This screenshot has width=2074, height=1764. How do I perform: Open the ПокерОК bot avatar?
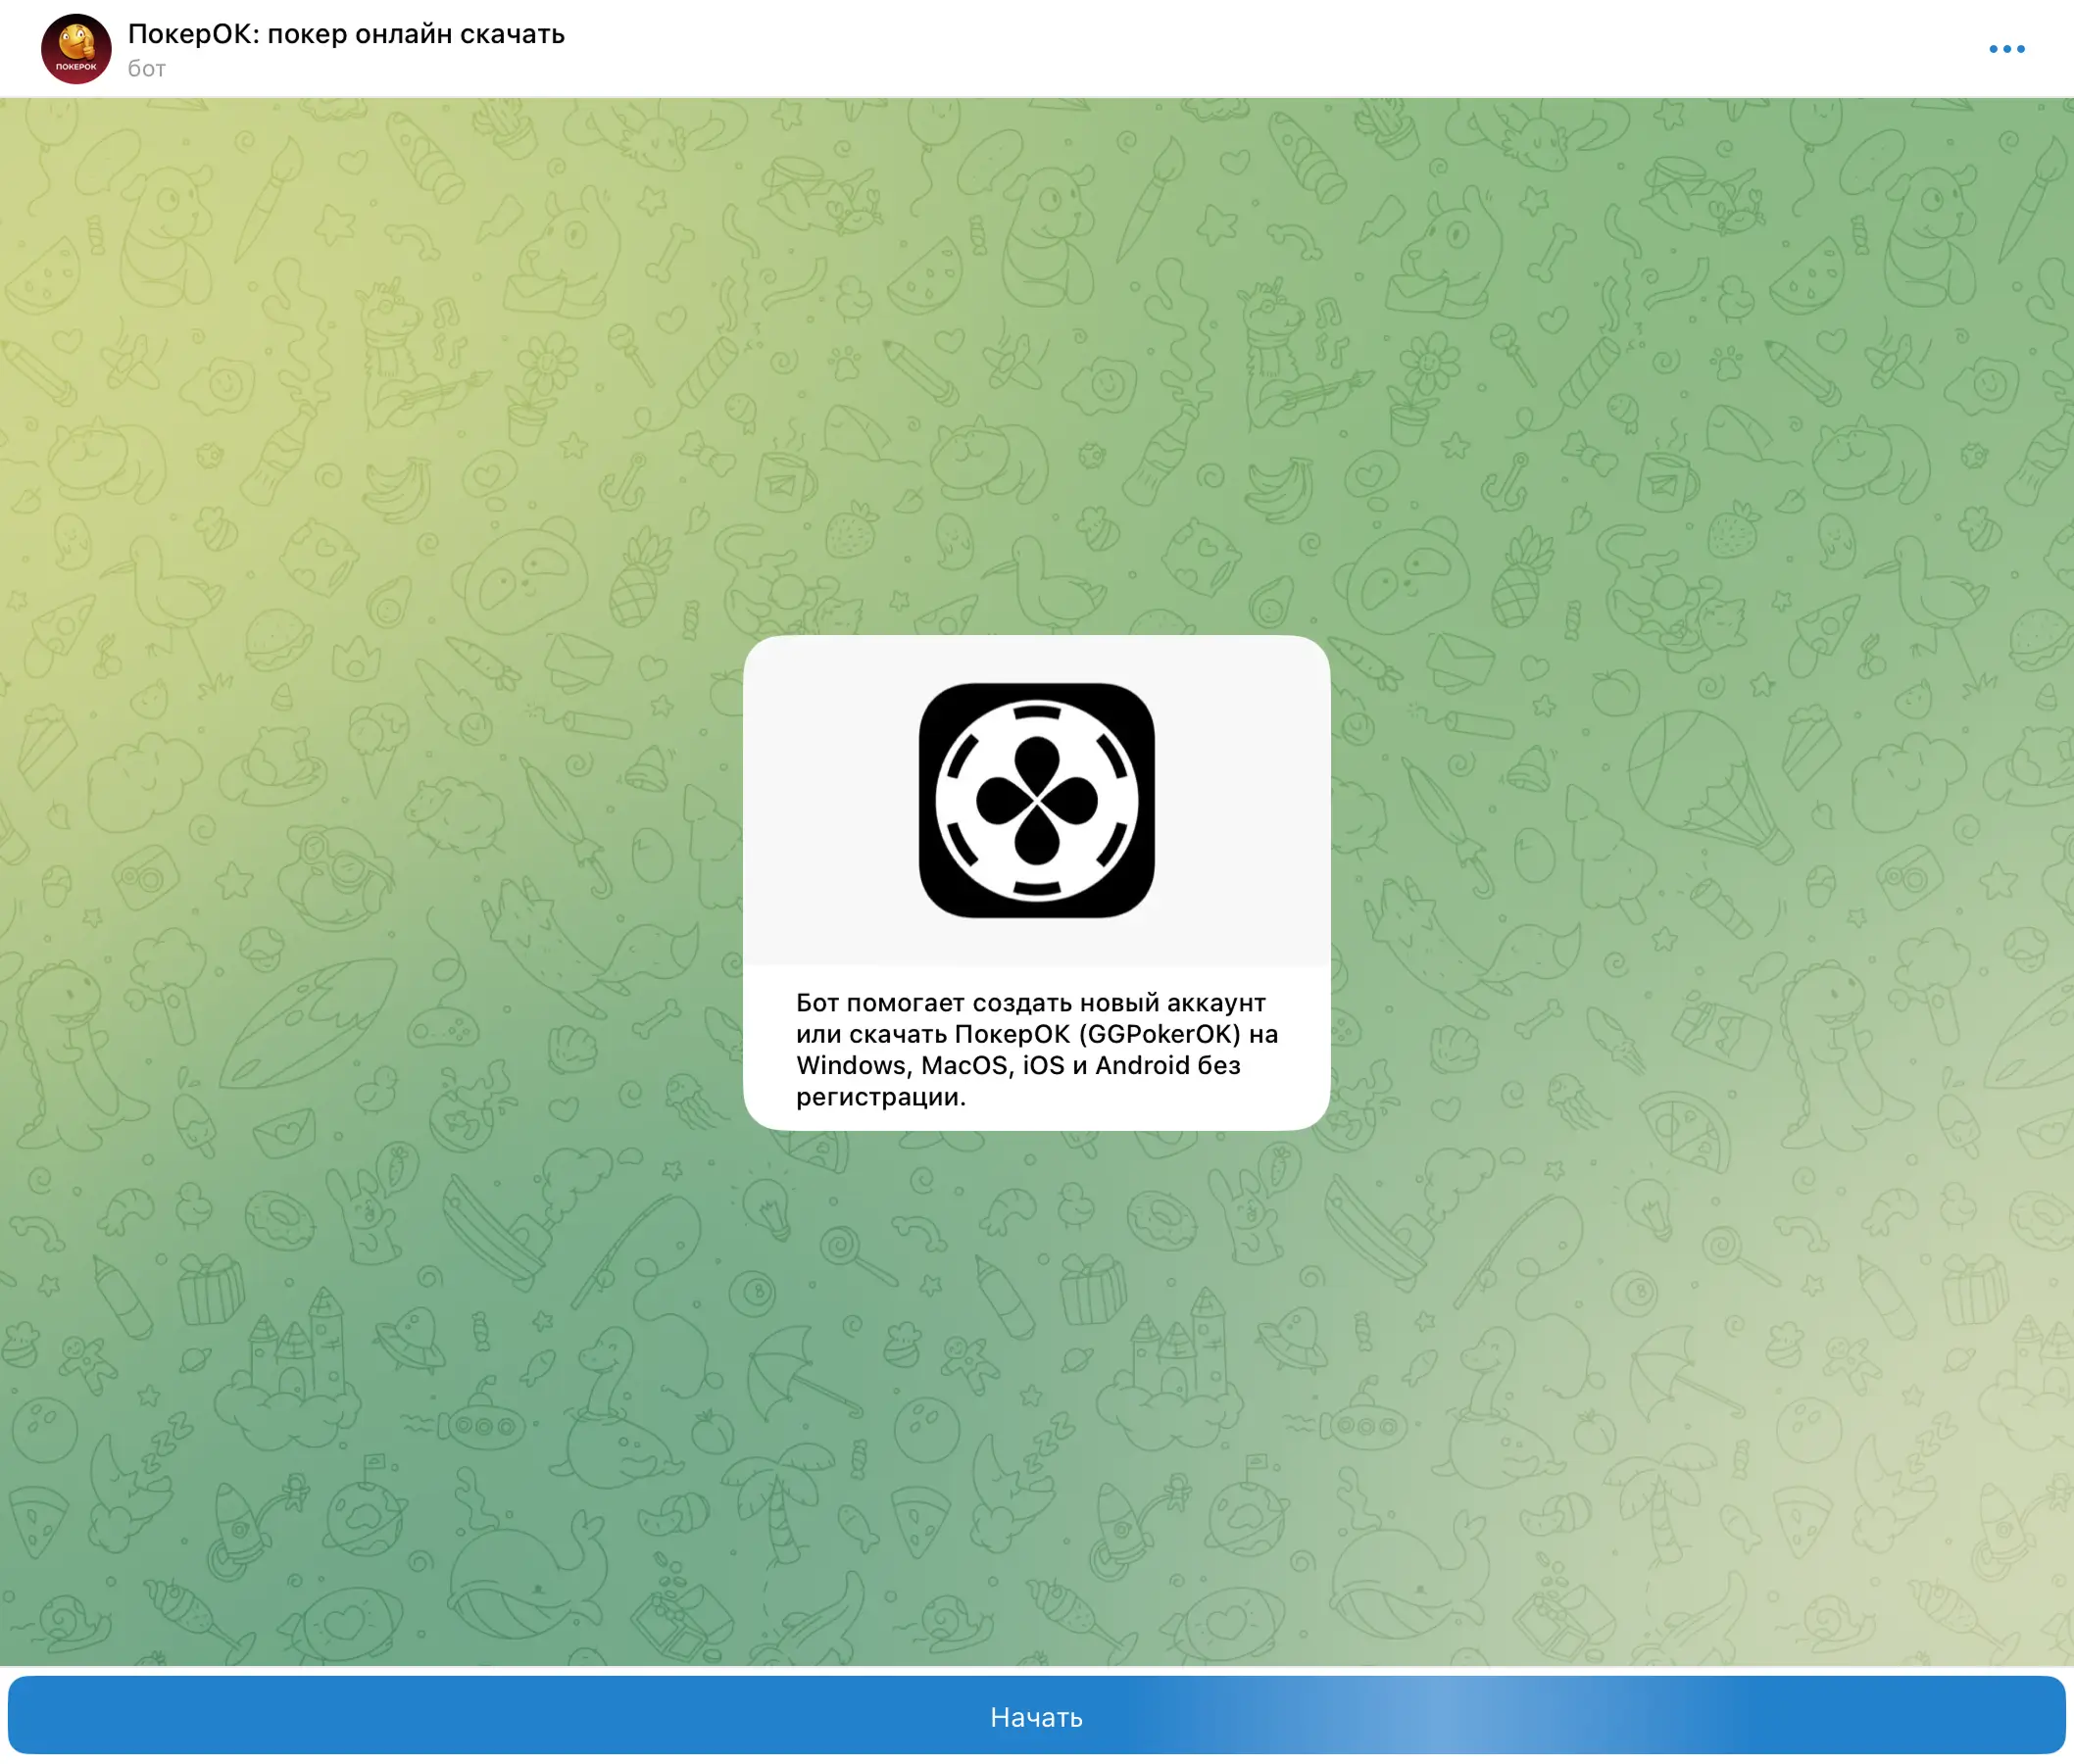click(x=76, y=48)
